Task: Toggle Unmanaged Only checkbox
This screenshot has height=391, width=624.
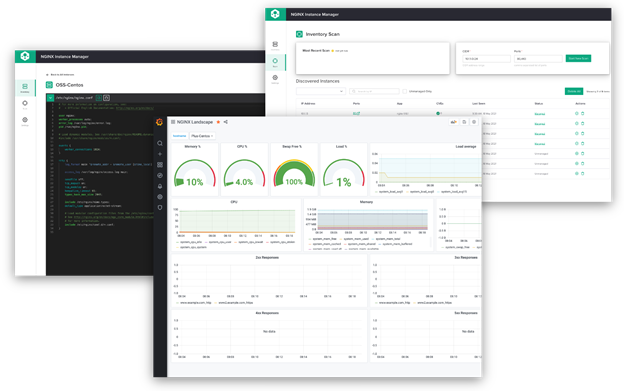Action: tap(405, 91)
